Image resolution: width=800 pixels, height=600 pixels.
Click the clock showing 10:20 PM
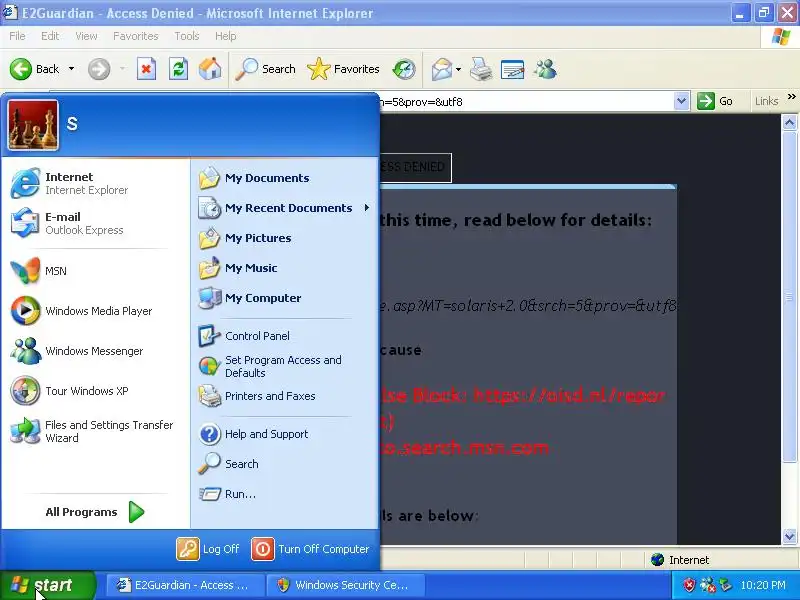click(763, 585)
